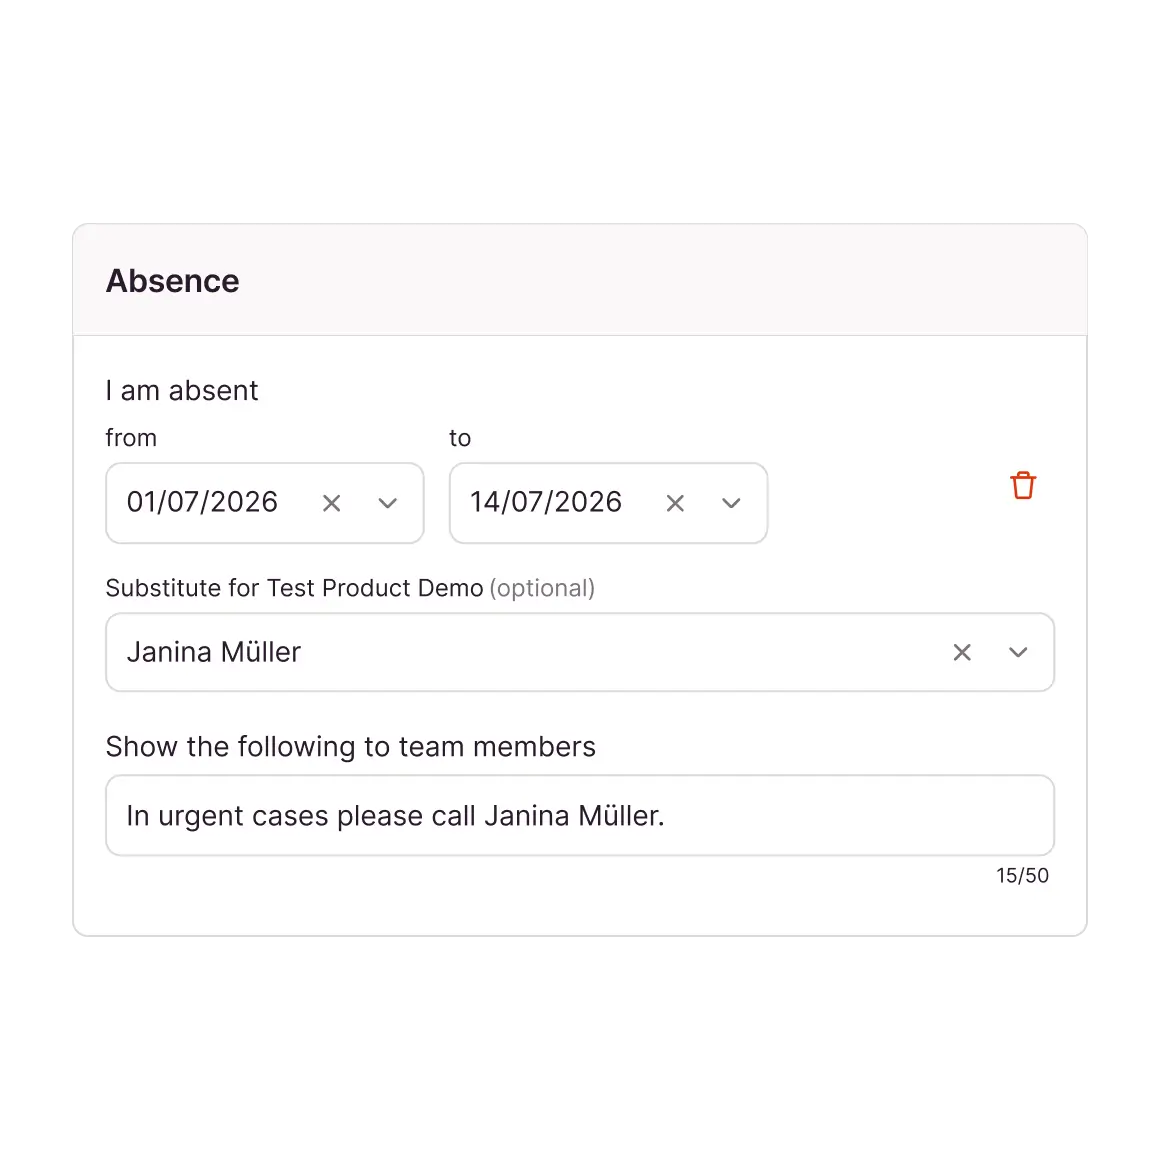Click the 15/50 character counter
The width and height of the screenshot is (1160, 1160).
(1022, 876)
